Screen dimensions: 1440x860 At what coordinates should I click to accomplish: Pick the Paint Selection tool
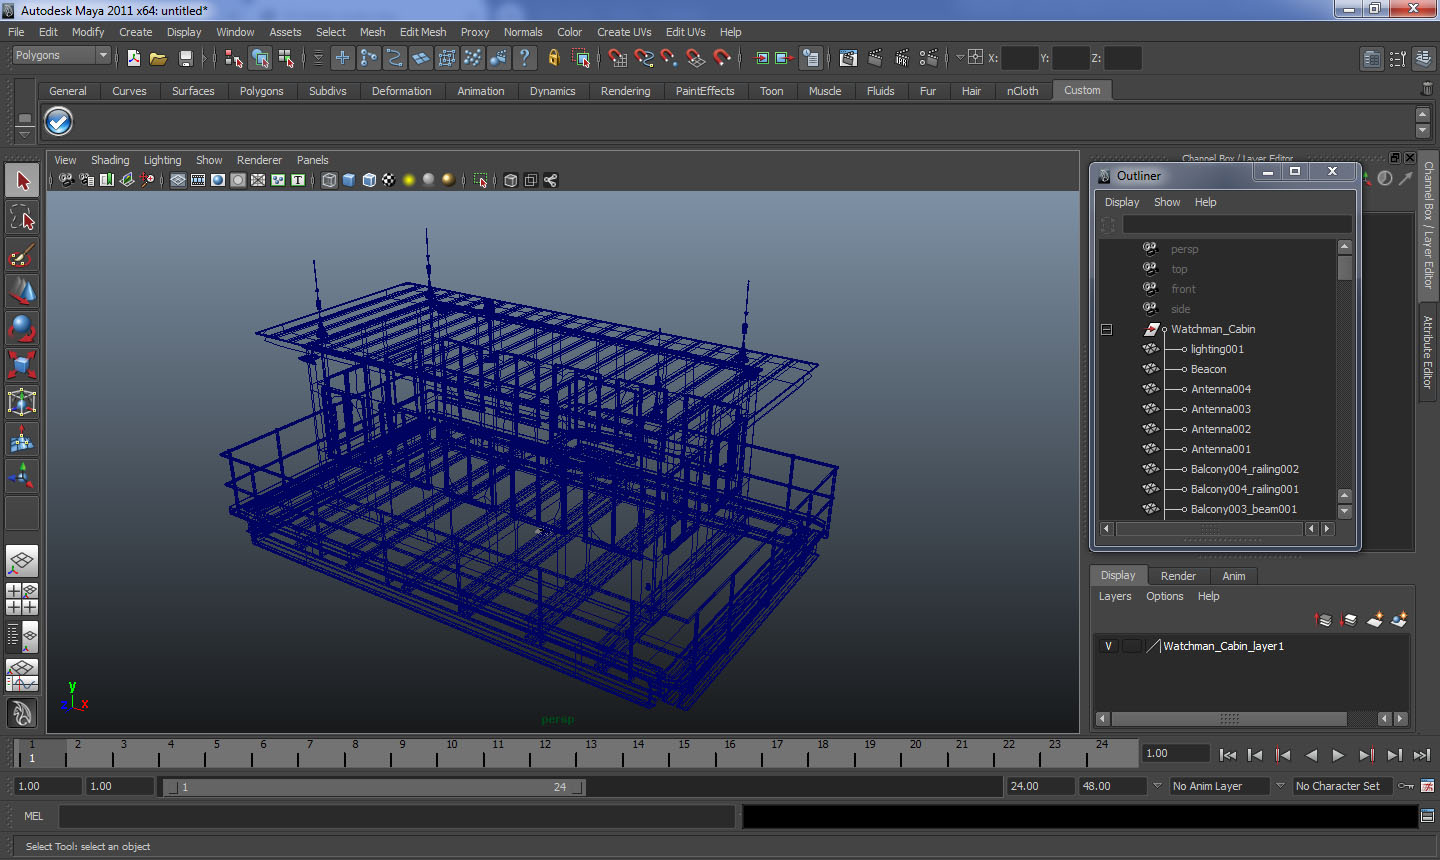pyautogui.click(x=22, y=255)
